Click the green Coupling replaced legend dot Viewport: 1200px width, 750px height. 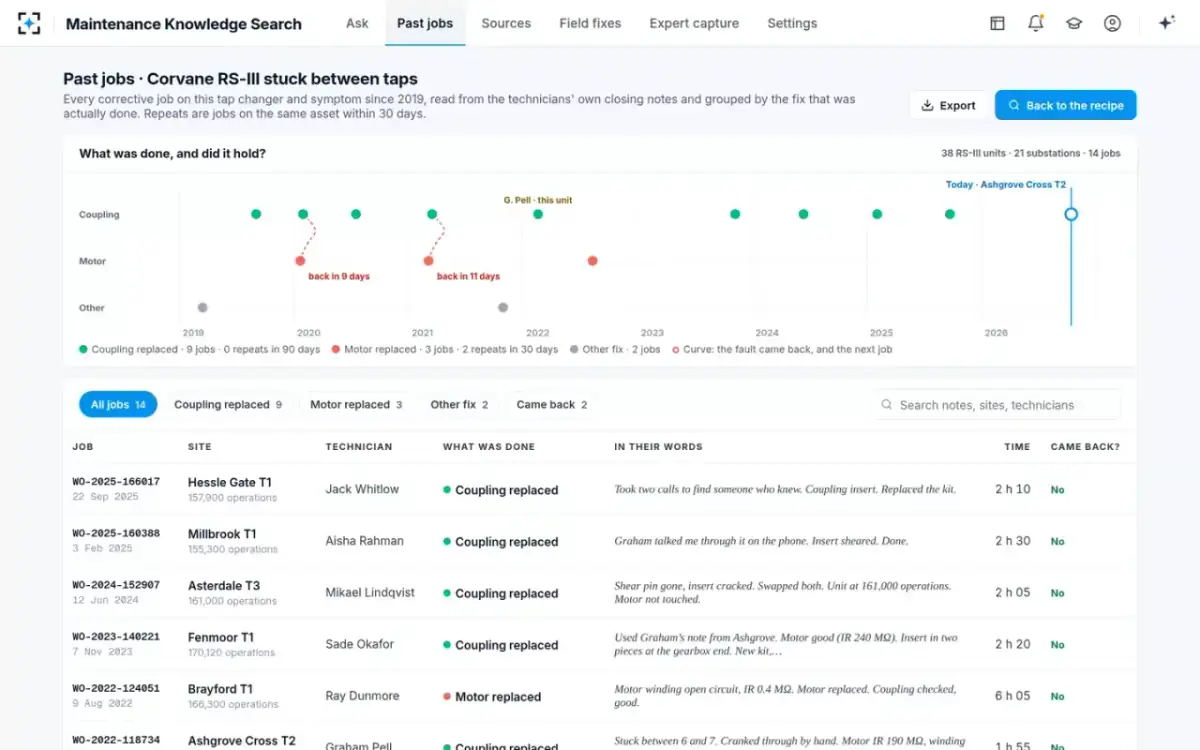point(83,350)
